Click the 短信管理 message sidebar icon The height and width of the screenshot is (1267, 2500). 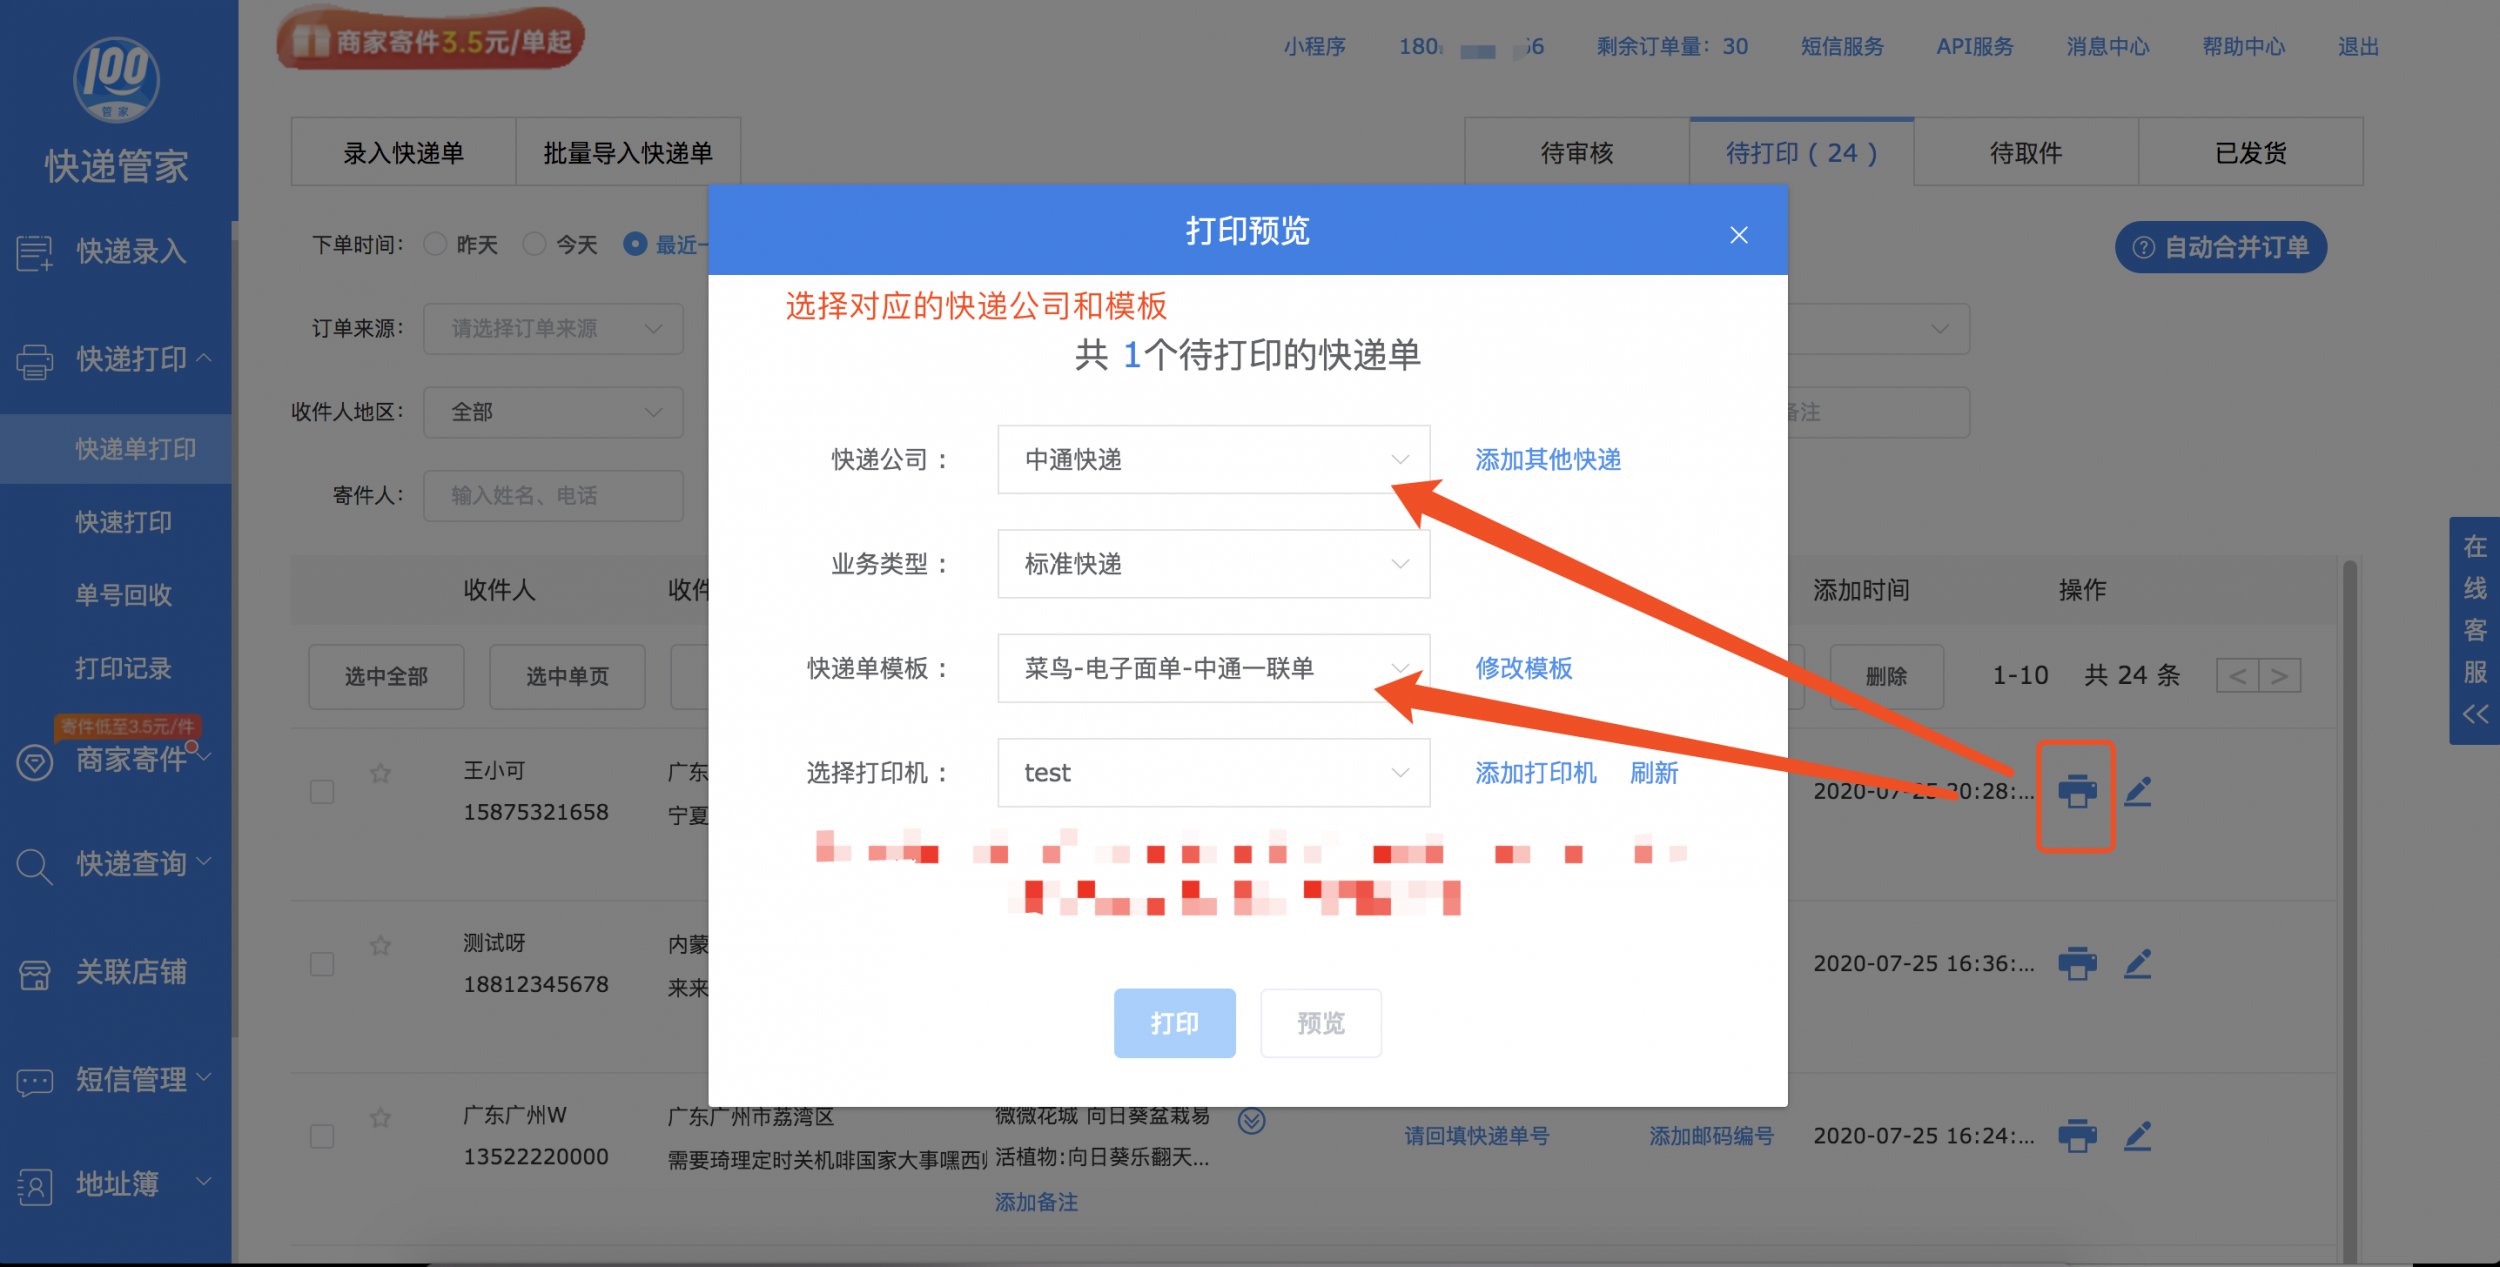click(x=34, y=1082)
